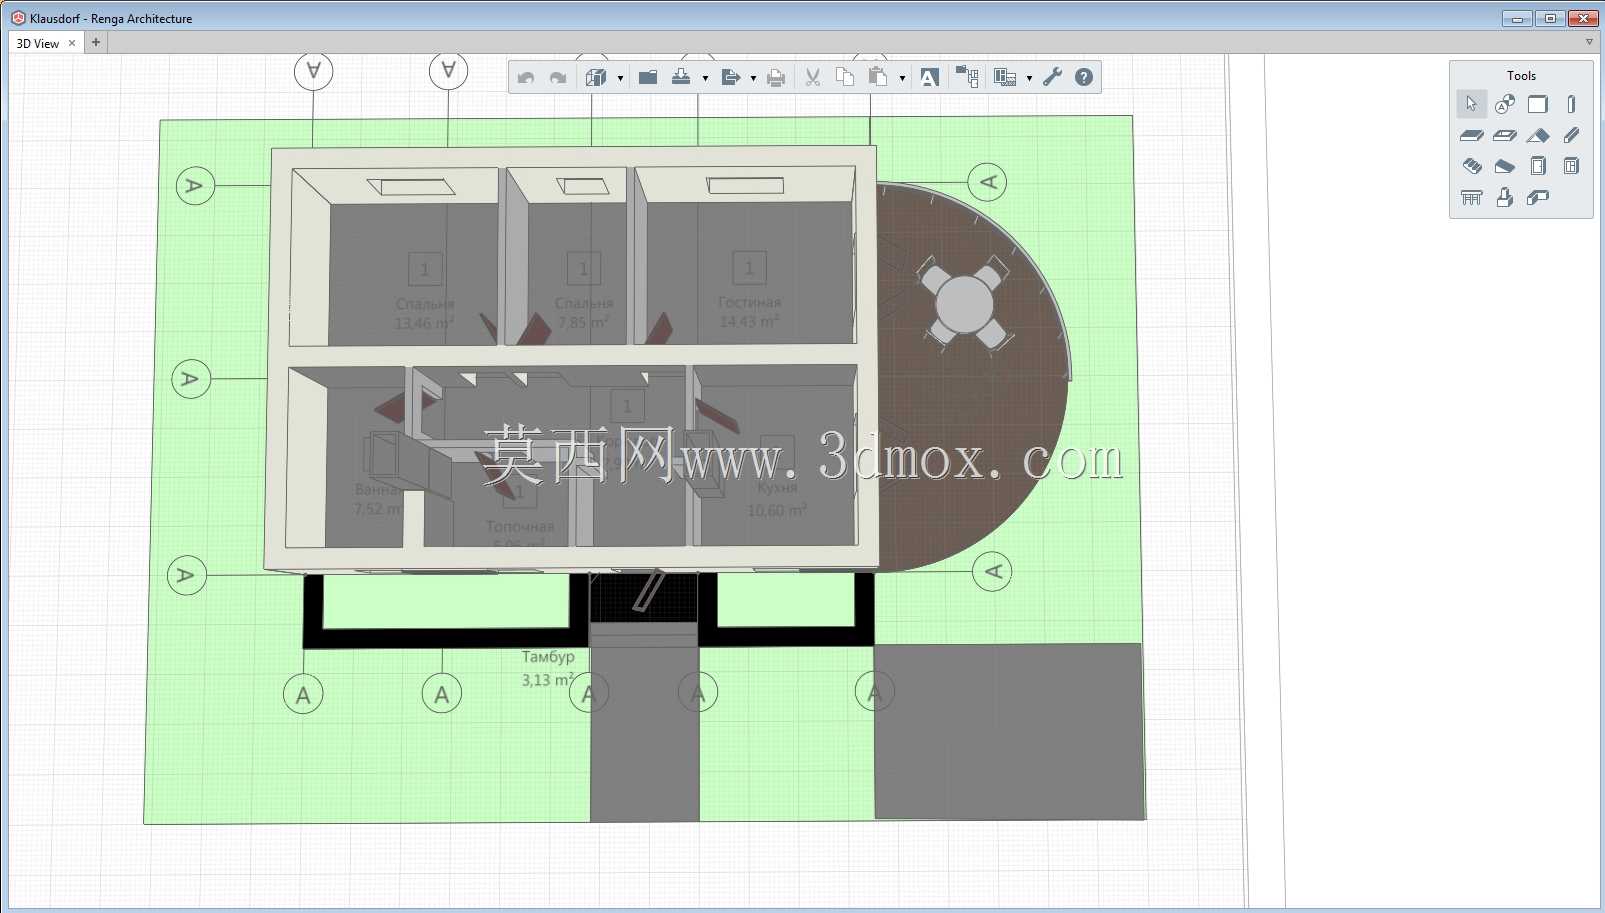Redo the undone action

(x=558, y=77)
